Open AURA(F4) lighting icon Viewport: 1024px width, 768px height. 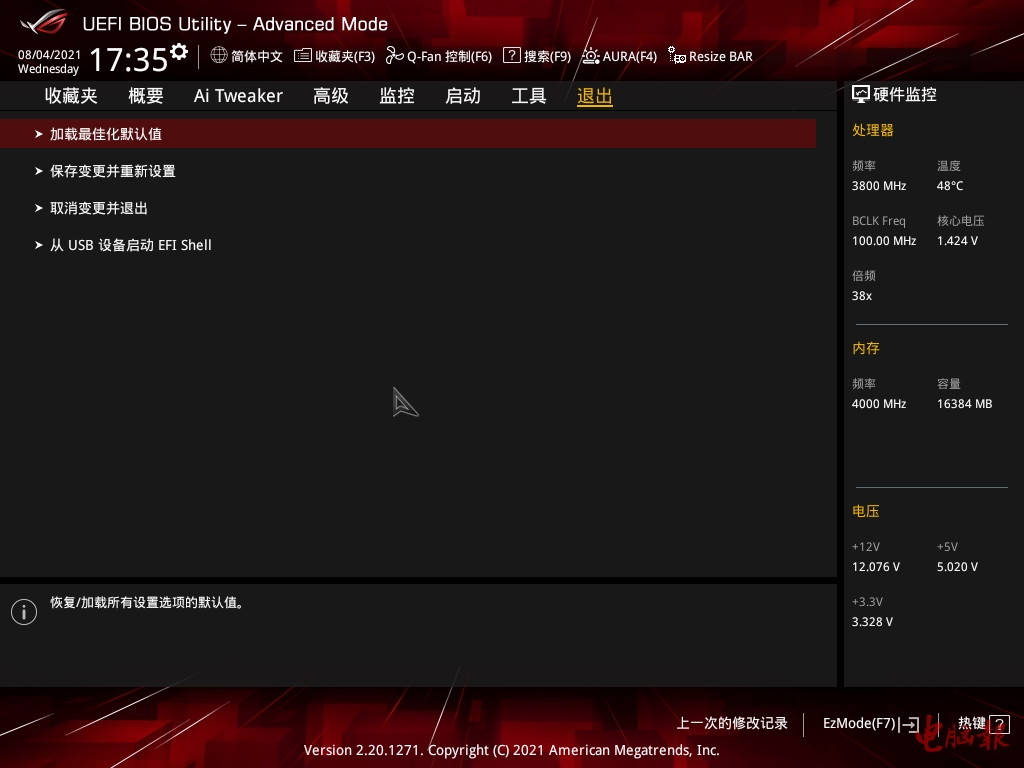click(x=591, y=56)
